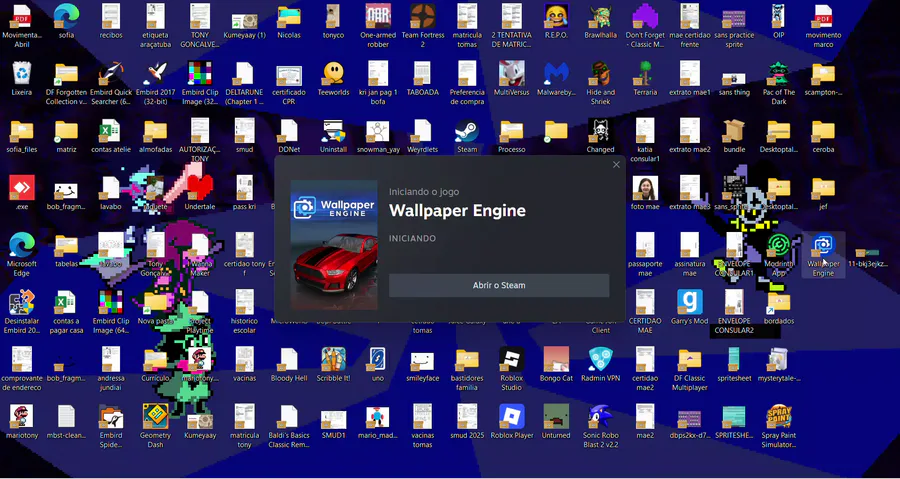Select the bordados folder shortcut
Viewport: 900px width, 479px height.
pyautogui.click(x=779, y=308)
